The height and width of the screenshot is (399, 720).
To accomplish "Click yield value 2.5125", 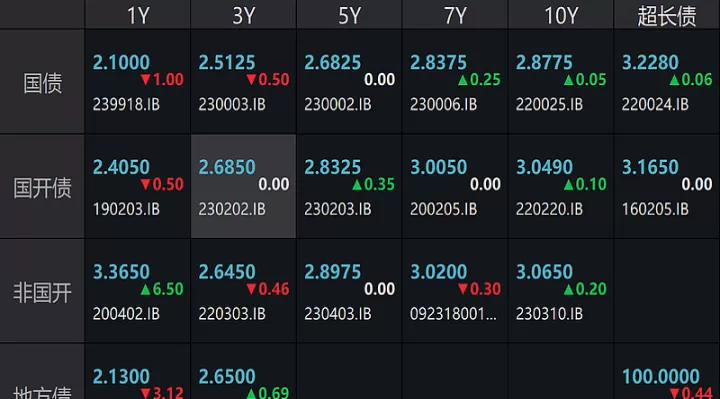I will click(x=227, y=62).
